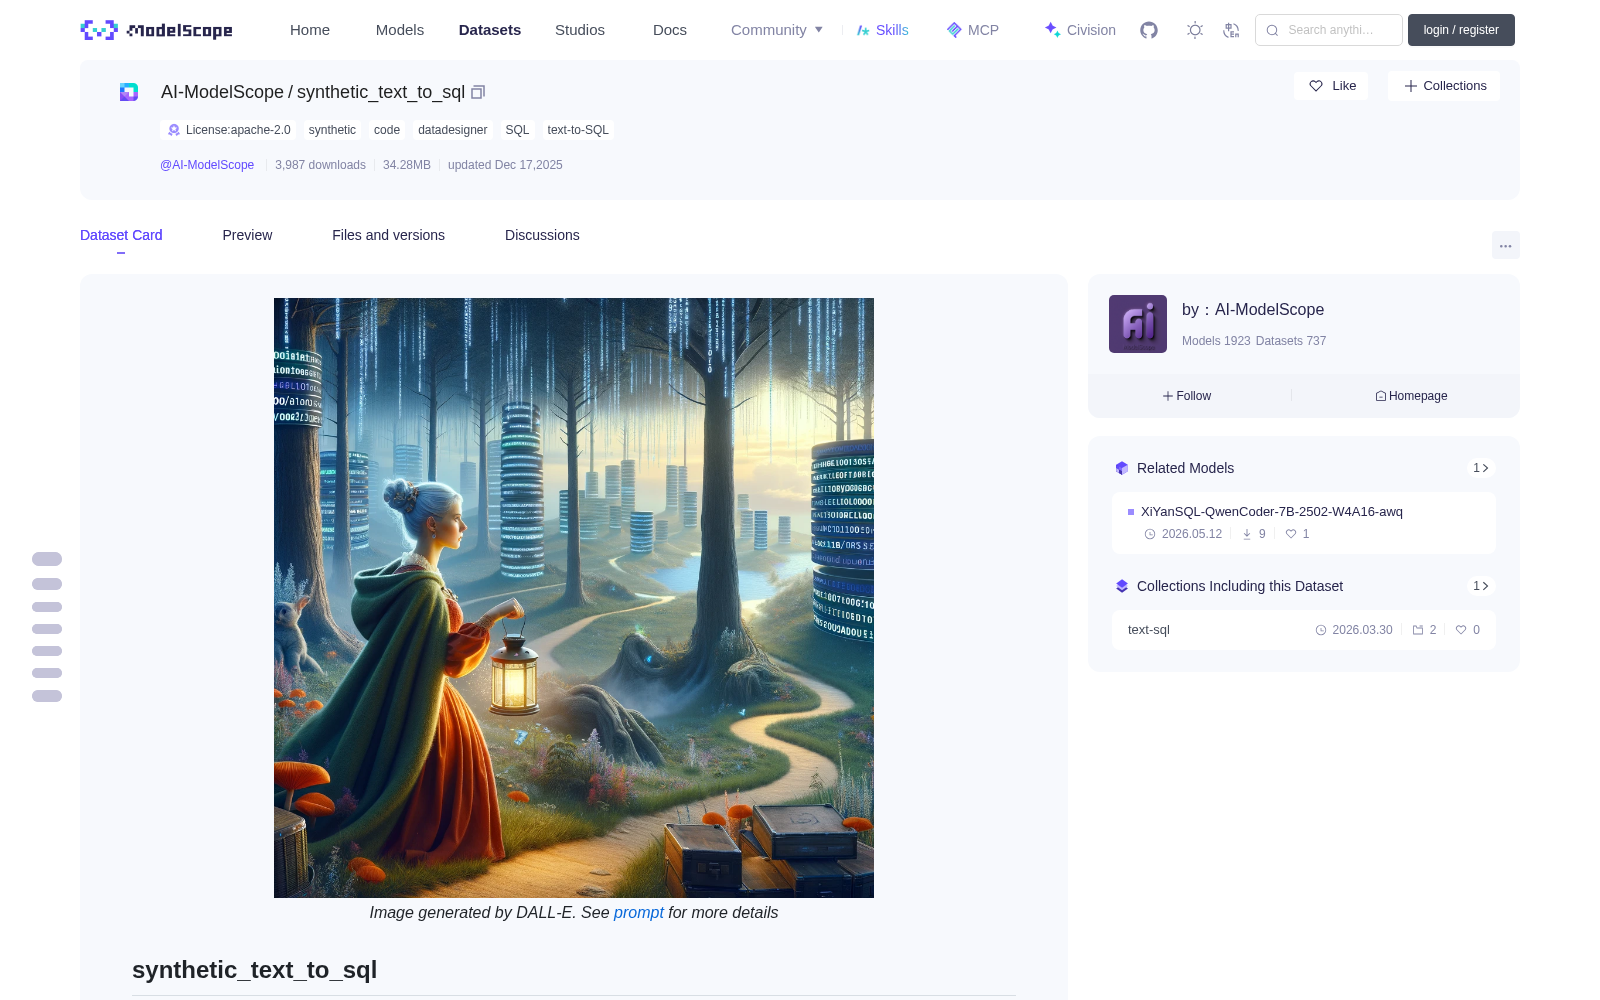Open the Models nav item

coord(400,30)
